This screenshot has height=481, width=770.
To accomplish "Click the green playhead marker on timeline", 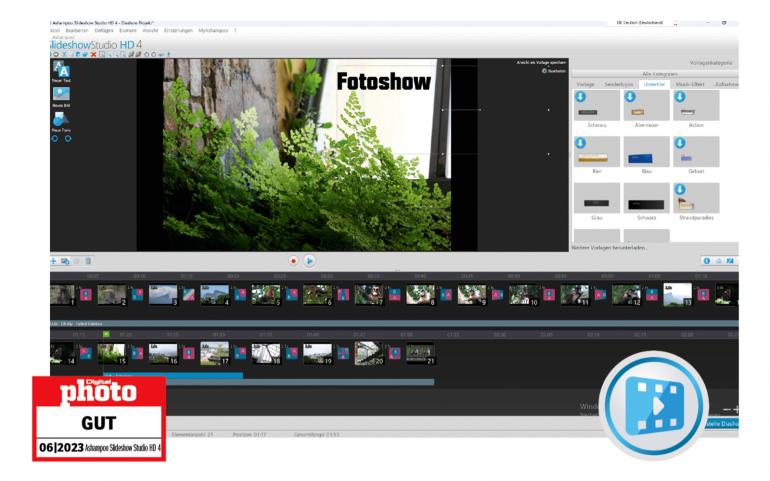I will tap(106, 334).
